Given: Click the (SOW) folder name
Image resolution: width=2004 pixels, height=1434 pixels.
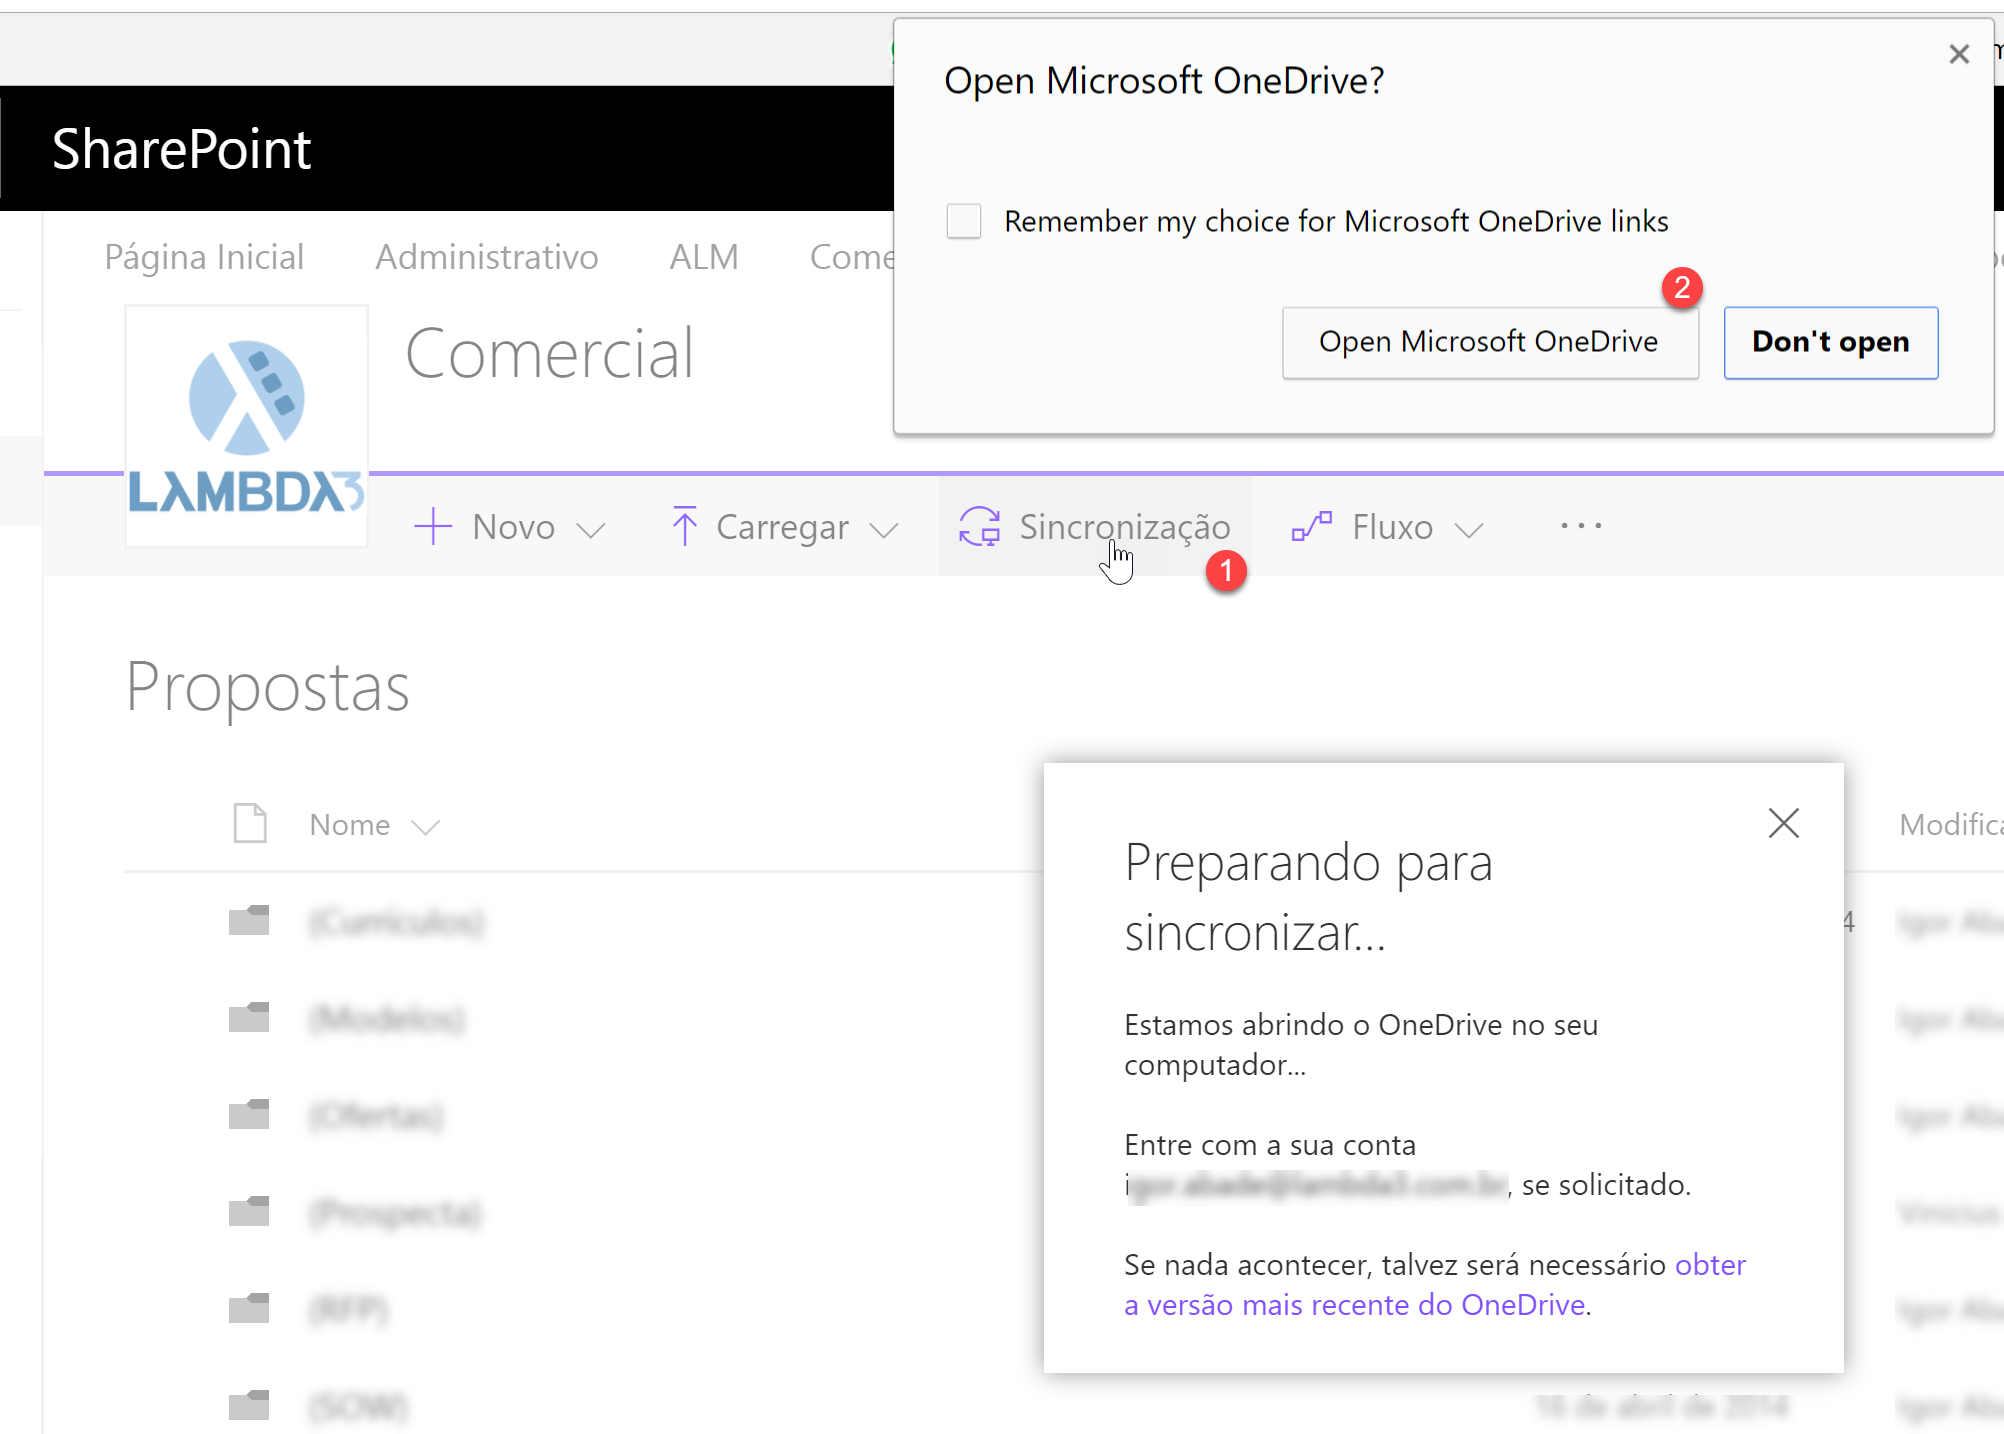Looking at the screenshot, I should coord(358,1406).
